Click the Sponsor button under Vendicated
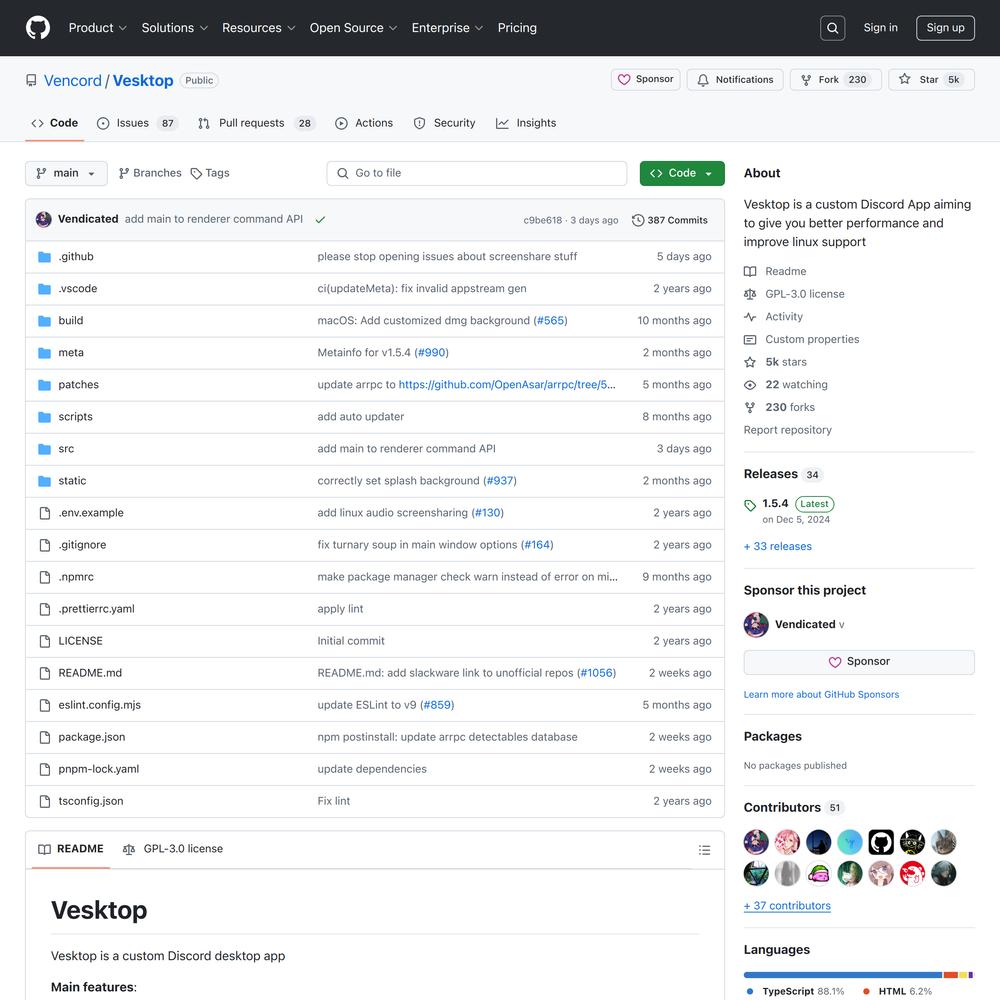 click(x=859, y=662)
